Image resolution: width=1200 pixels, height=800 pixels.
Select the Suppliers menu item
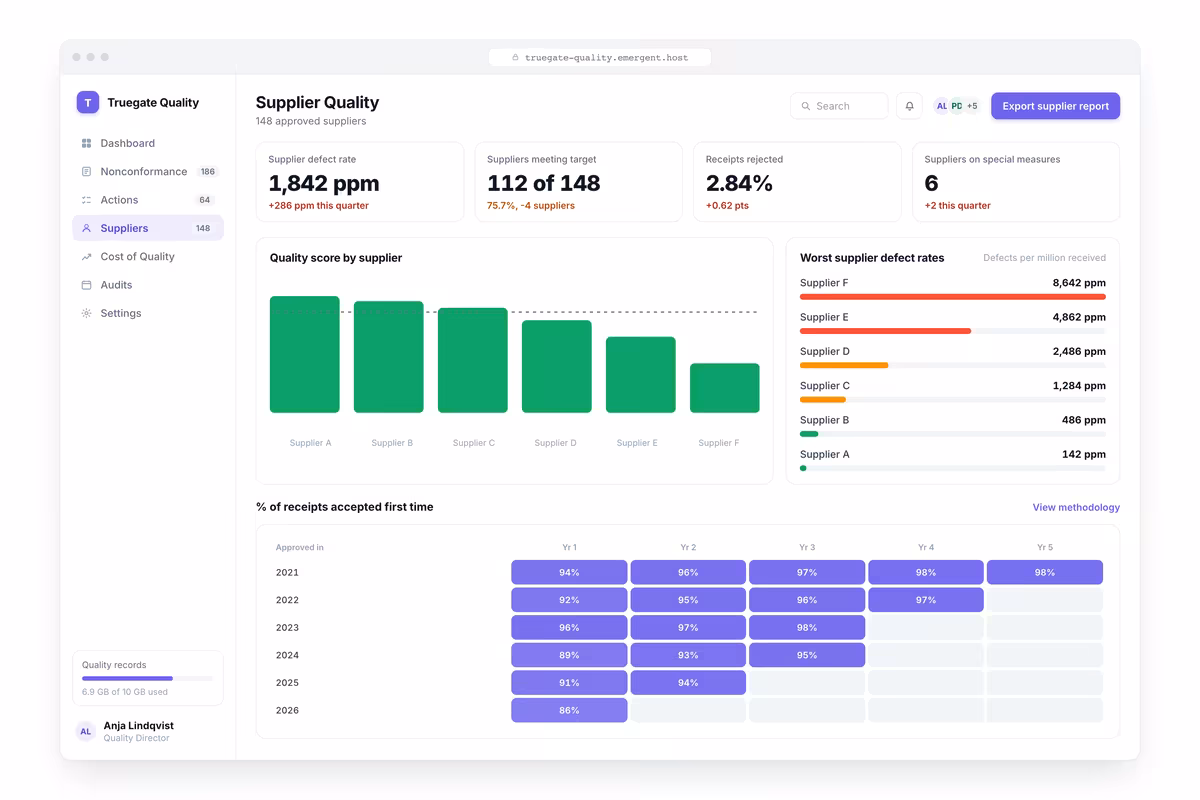(x=148, y=228)
